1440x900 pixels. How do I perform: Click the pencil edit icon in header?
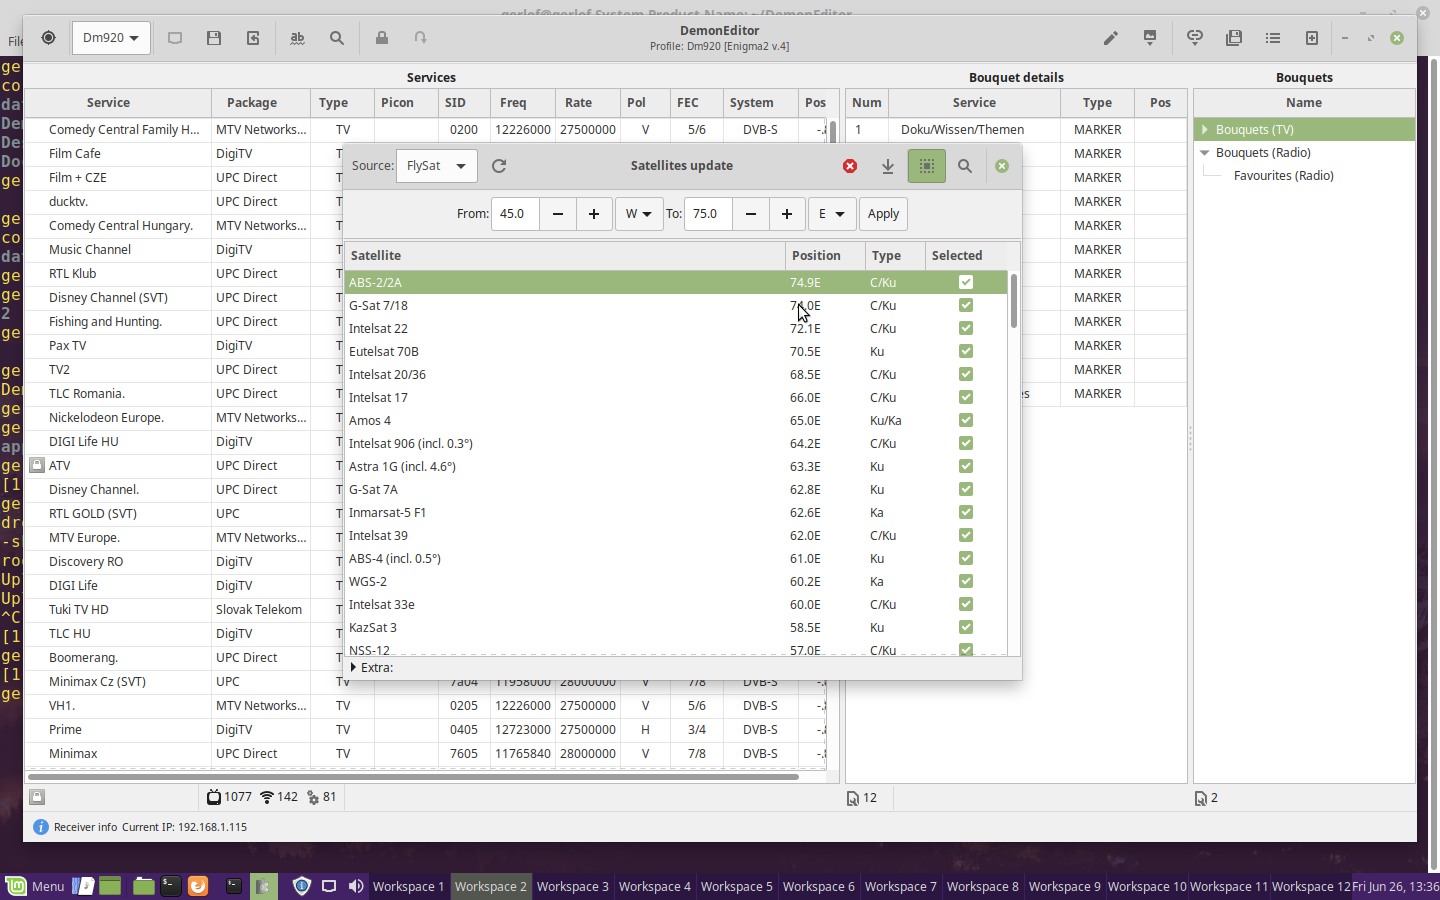click(x=1111, y=38)
